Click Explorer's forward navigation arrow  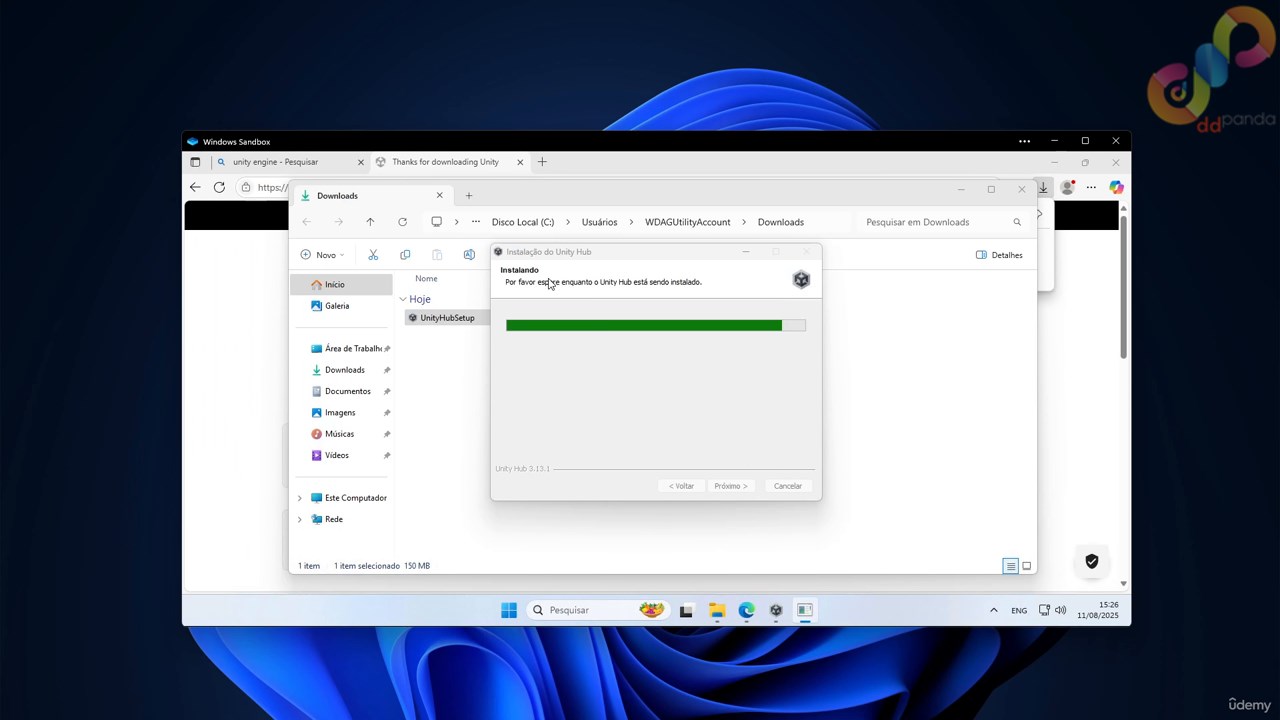[x=338, y=222]
